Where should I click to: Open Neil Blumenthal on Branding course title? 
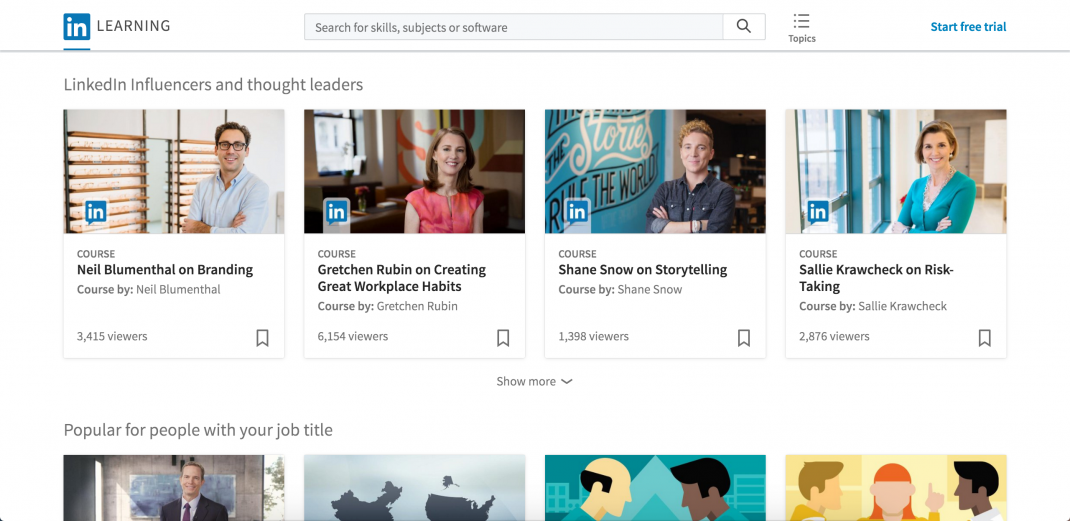(x=165, y=270)
